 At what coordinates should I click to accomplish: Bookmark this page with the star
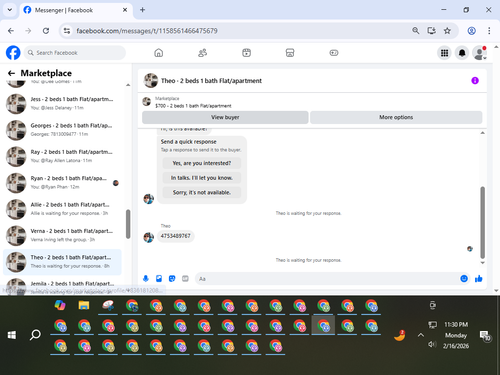447,31
